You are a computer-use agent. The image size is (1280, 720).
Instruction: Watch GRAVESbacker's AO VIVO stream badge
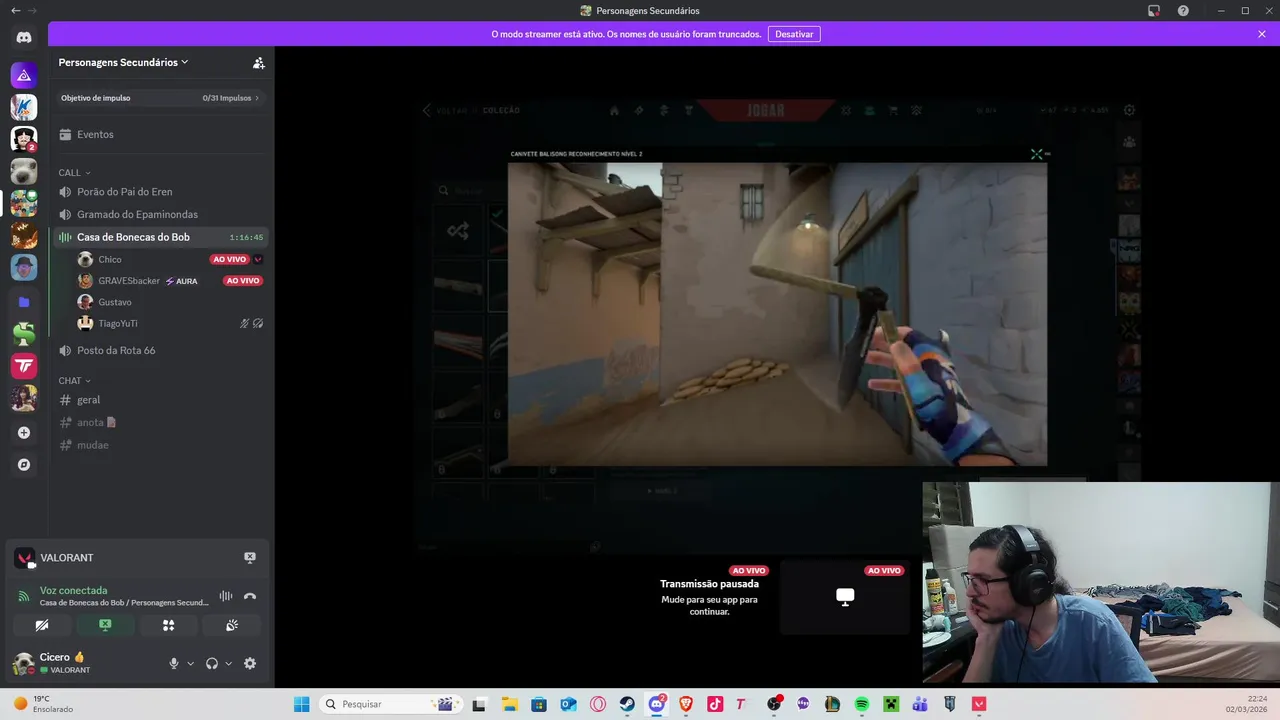pos(243,281)
